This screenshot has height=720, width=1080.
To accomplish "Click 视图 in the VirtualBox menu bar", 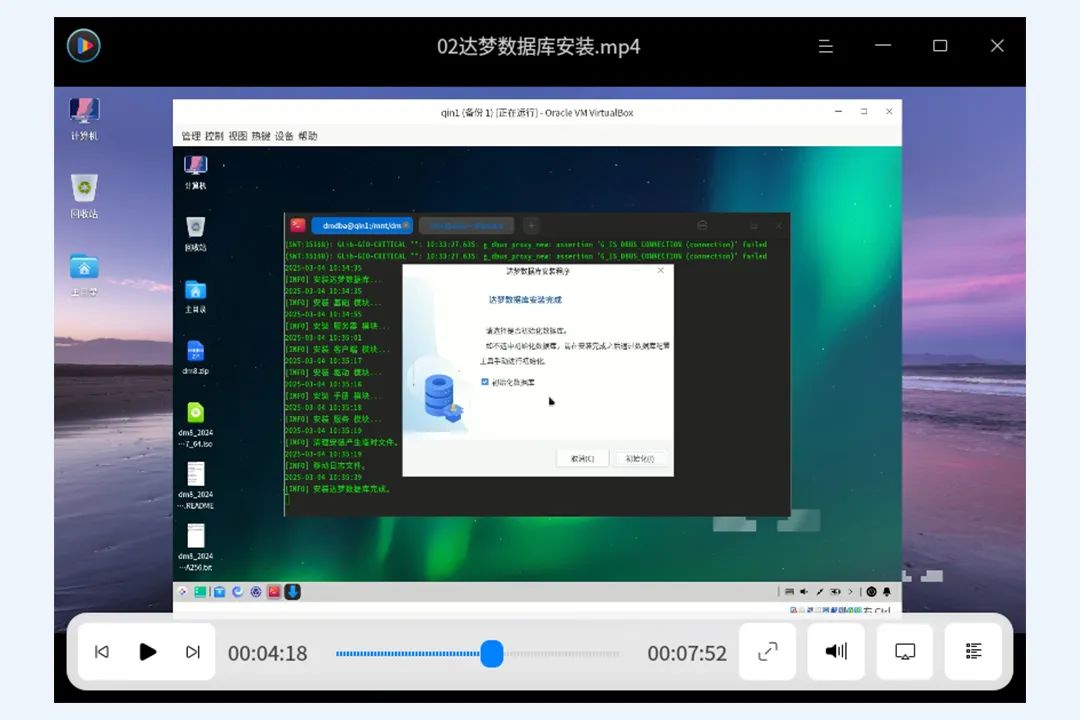I will pos(238,136).
